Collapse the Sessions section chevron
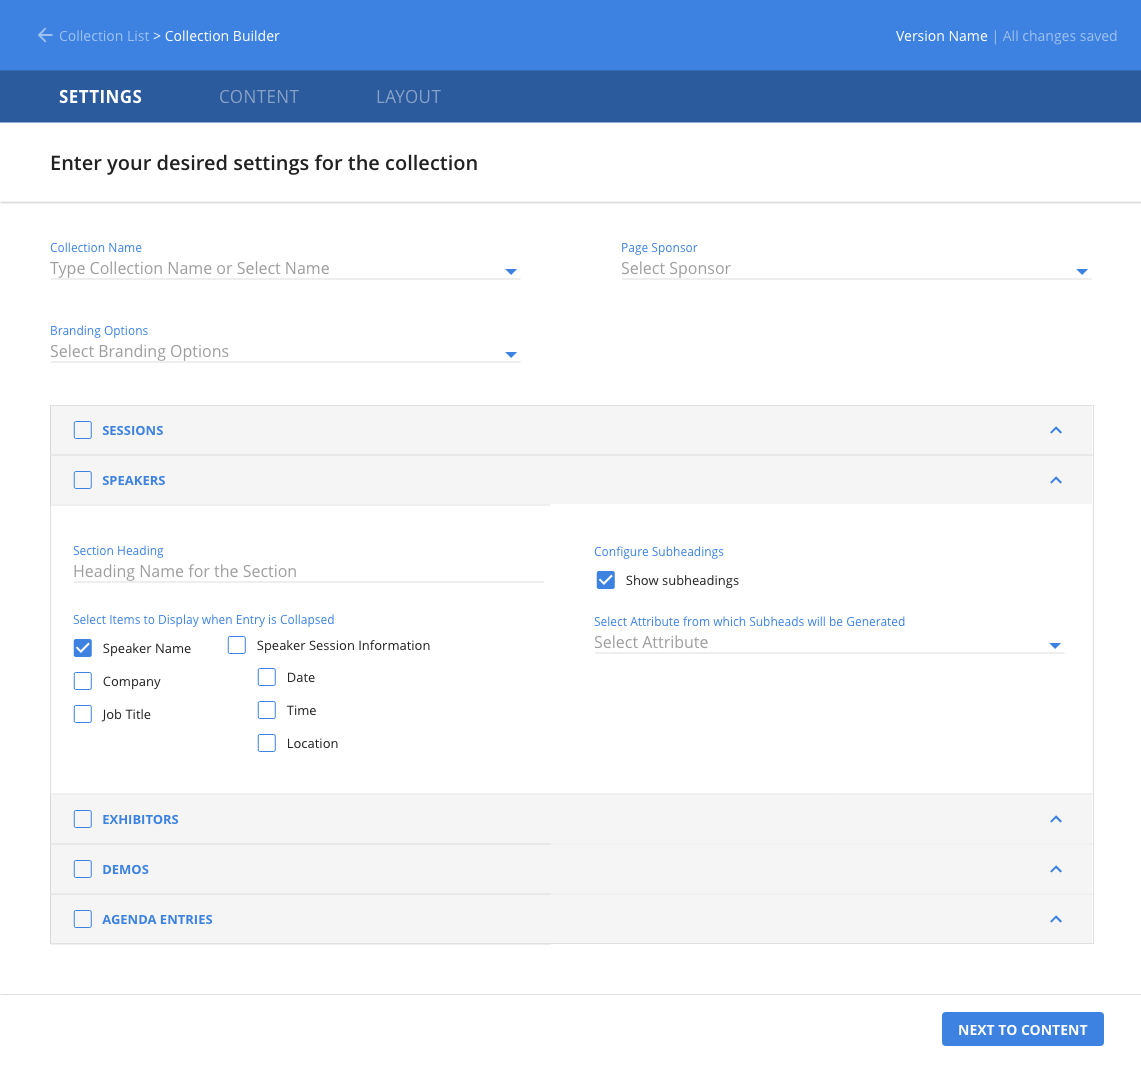The width and height of the screenshot is (1141, 1065). coord(1056,430)
